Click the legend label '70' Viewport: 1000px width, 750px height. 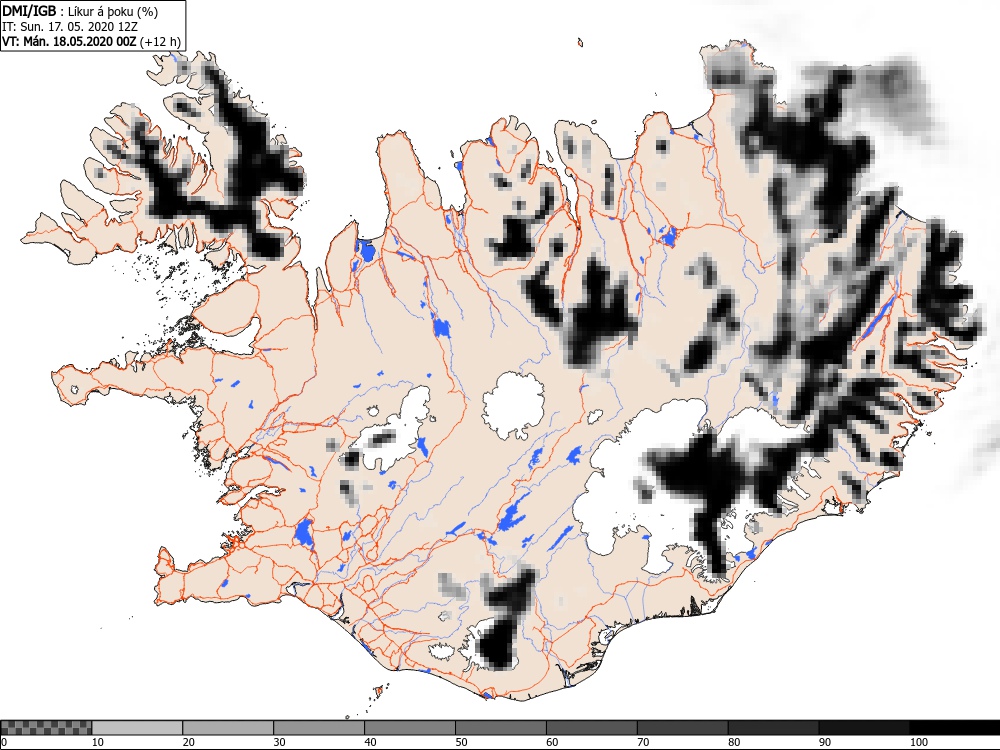[x=643, y=742]
